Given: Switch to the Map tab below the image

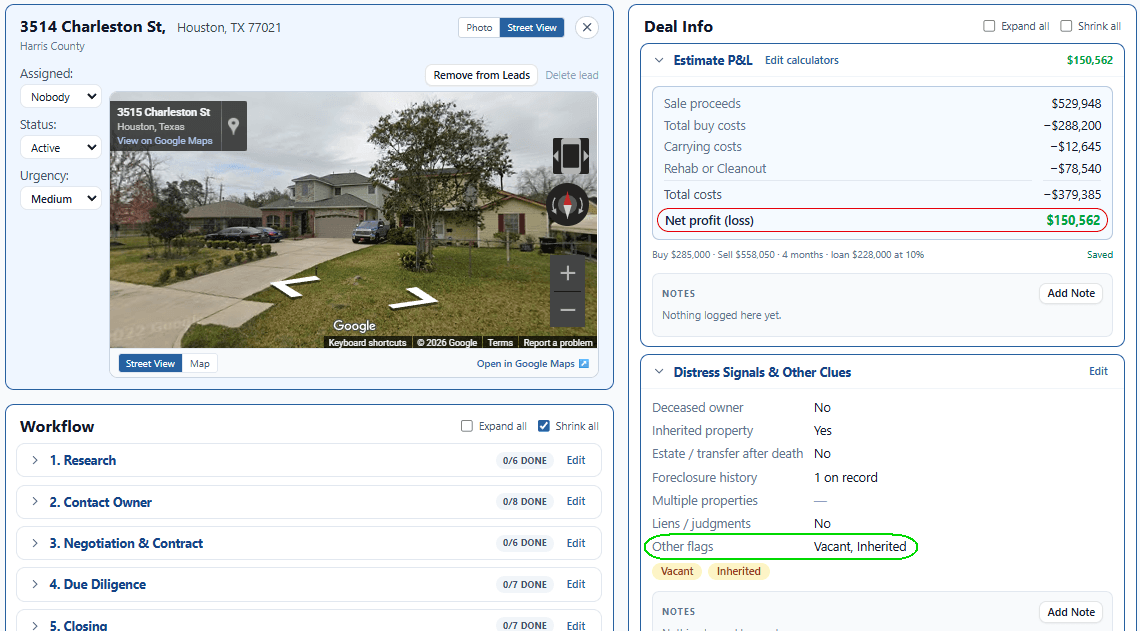Looking at the screenshot, I should pyautogui.click(x=200, y=363).
